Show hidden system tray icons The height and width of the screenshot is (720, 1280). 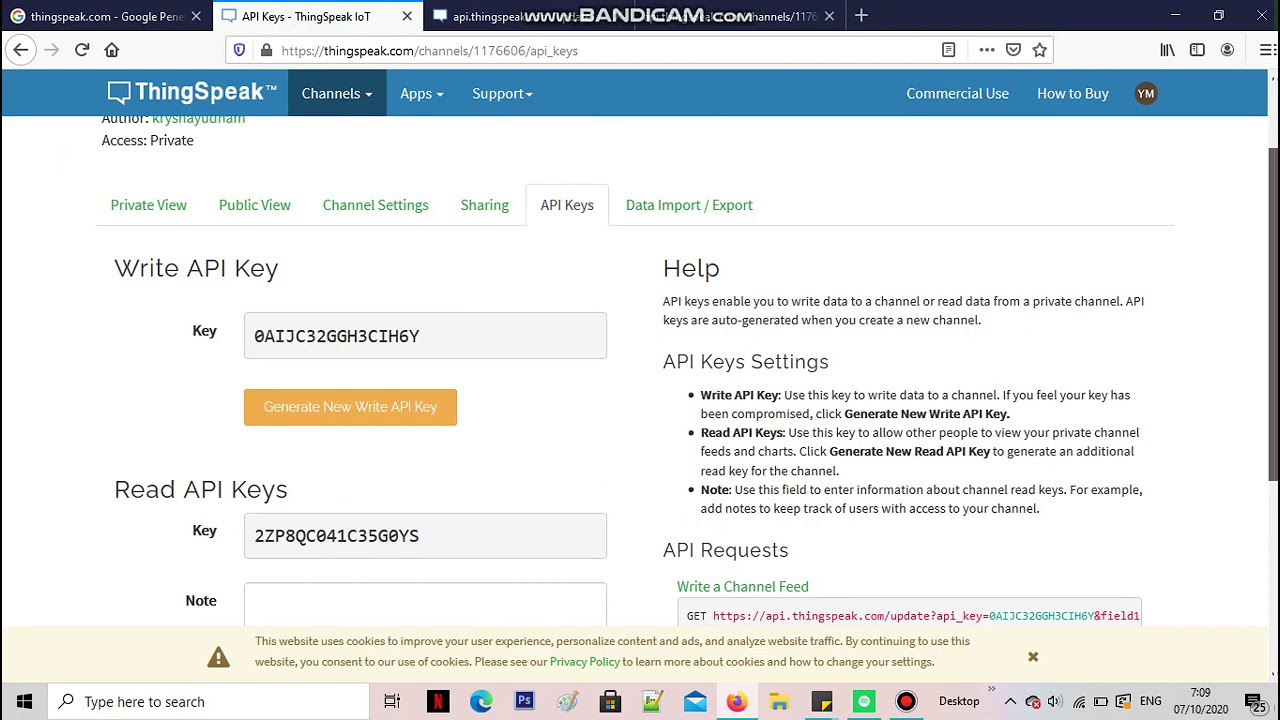pos(1010,702)
